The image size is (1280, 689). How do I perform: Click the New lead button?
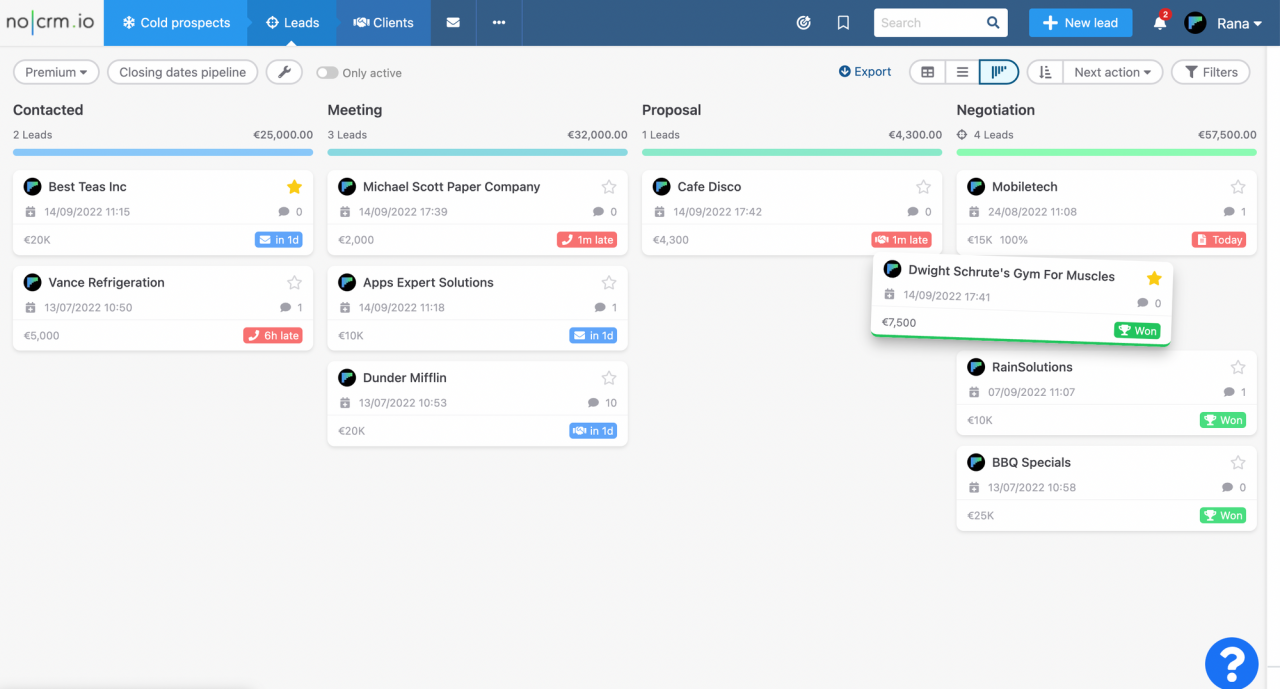click(1080, 21)
